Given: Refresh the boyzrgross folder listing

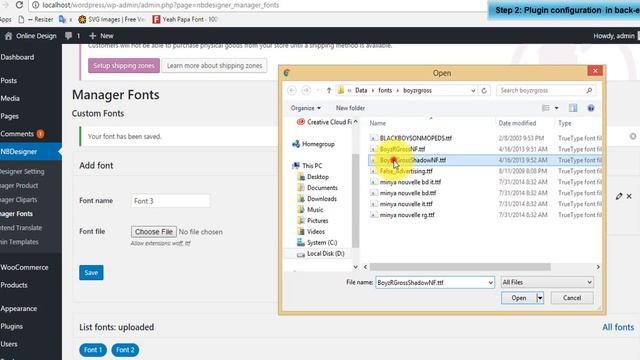Looking at the screenshot, I should (484, 90).
